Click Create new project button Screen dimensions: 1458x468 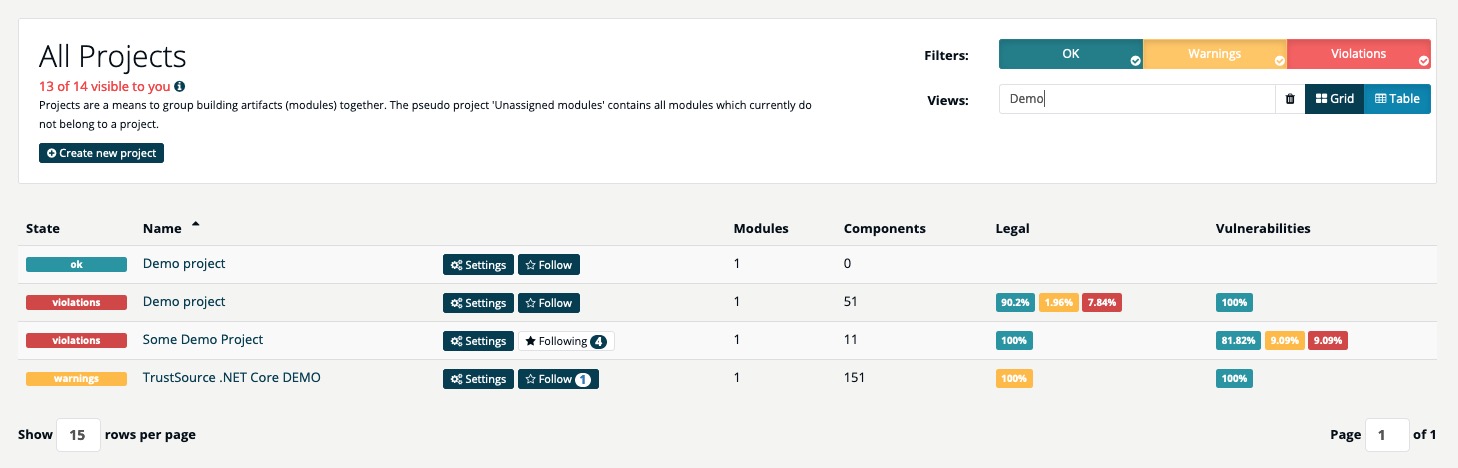click(x=101, y=153)
